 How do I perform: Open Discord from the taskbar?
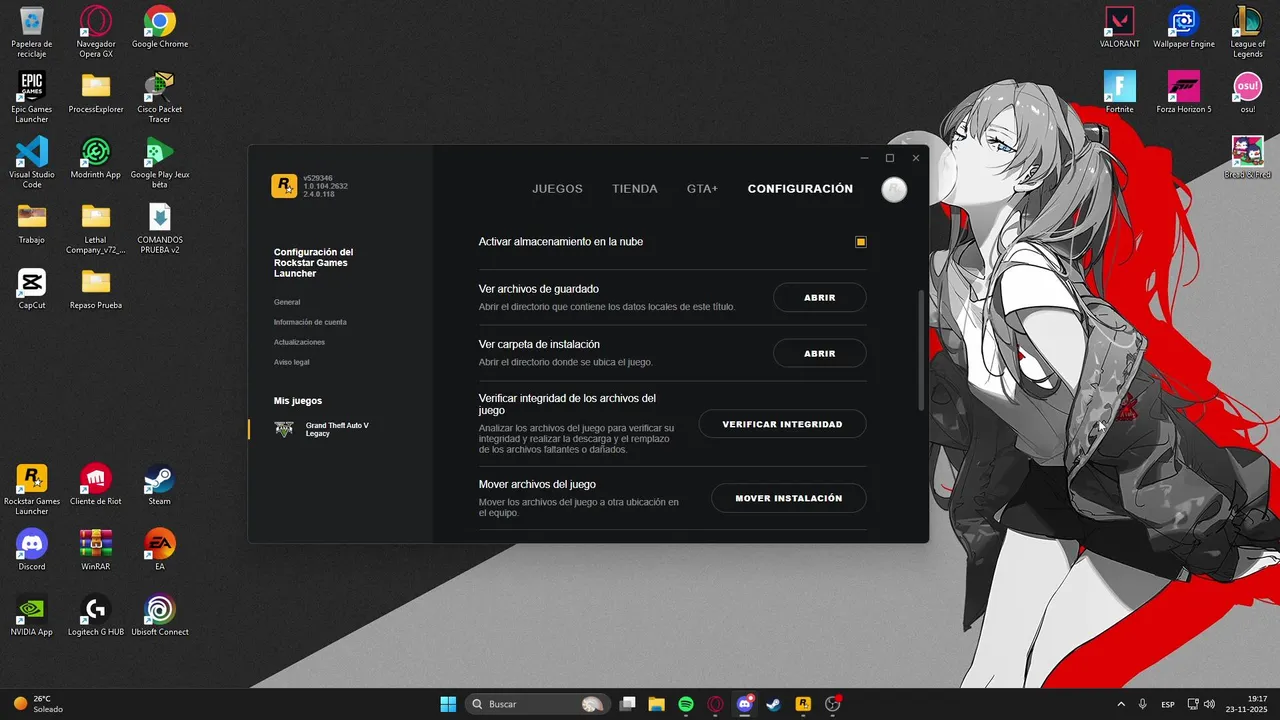745,704
